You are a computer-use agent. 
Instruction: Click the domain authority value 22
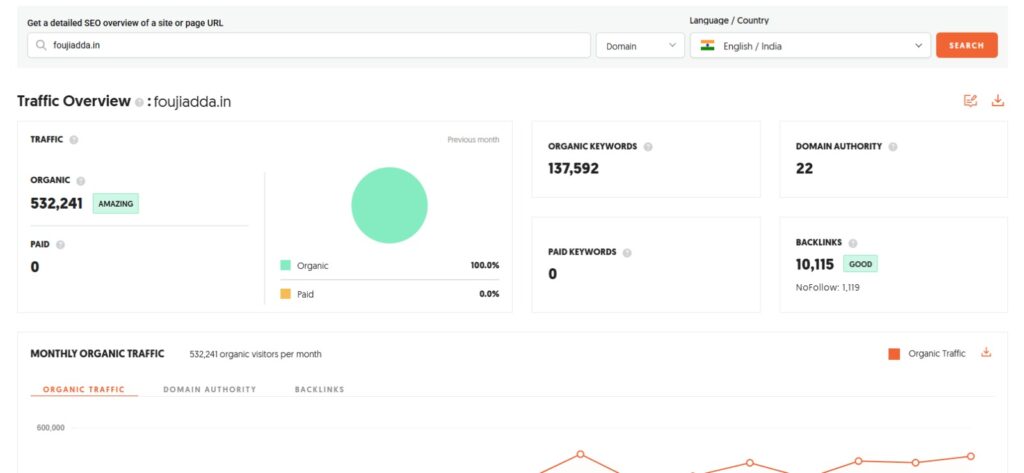[x=804, y=169]
